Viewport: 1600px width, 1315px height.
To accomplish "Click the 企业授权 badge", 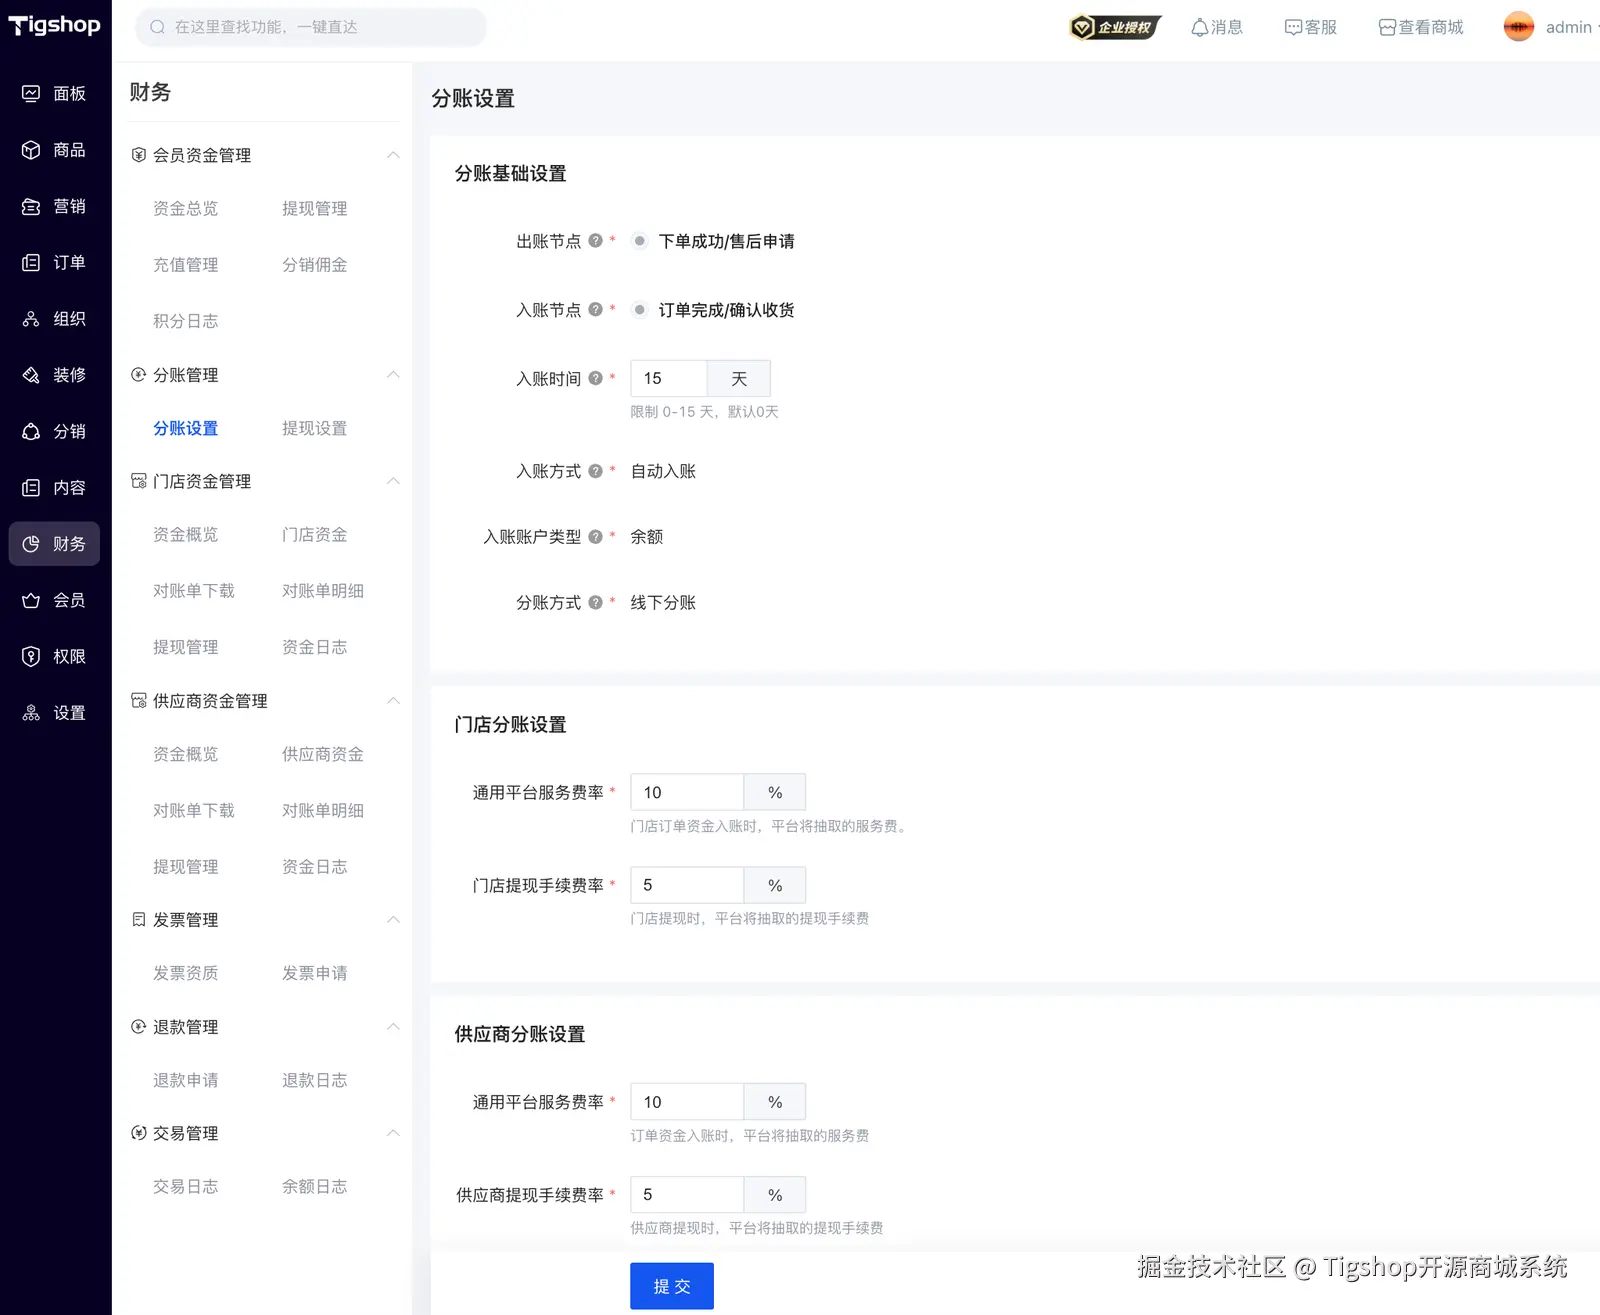I will (1115, 27).
